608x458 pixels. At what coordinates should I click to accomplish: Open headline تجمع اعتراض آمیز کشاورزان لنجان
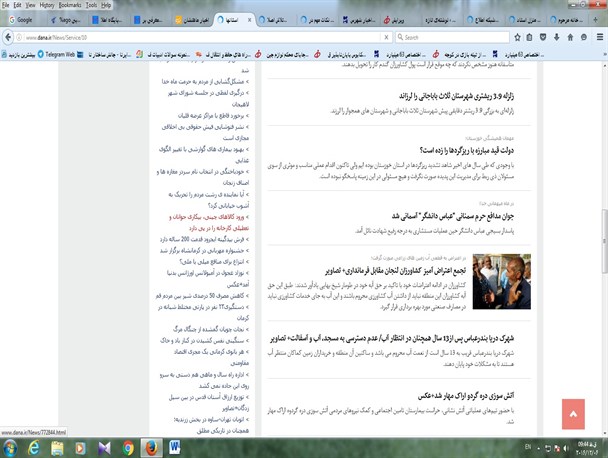click(396, 270)
